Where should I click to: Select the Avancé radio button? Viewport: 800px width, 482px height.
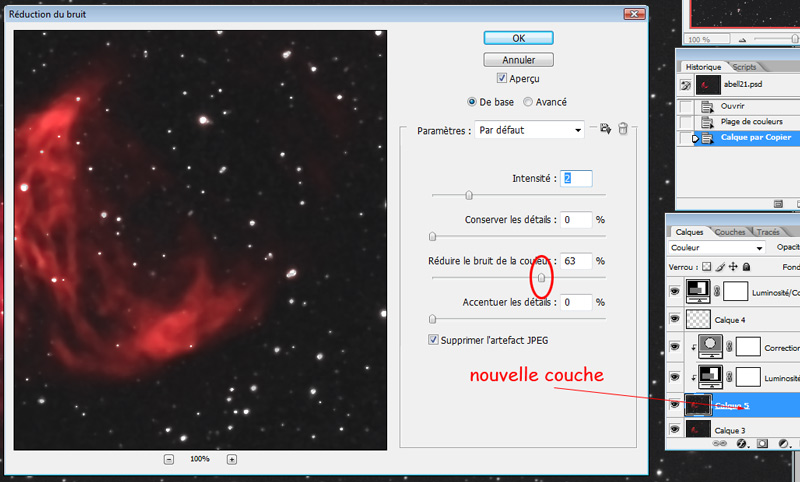pos(528,102)
